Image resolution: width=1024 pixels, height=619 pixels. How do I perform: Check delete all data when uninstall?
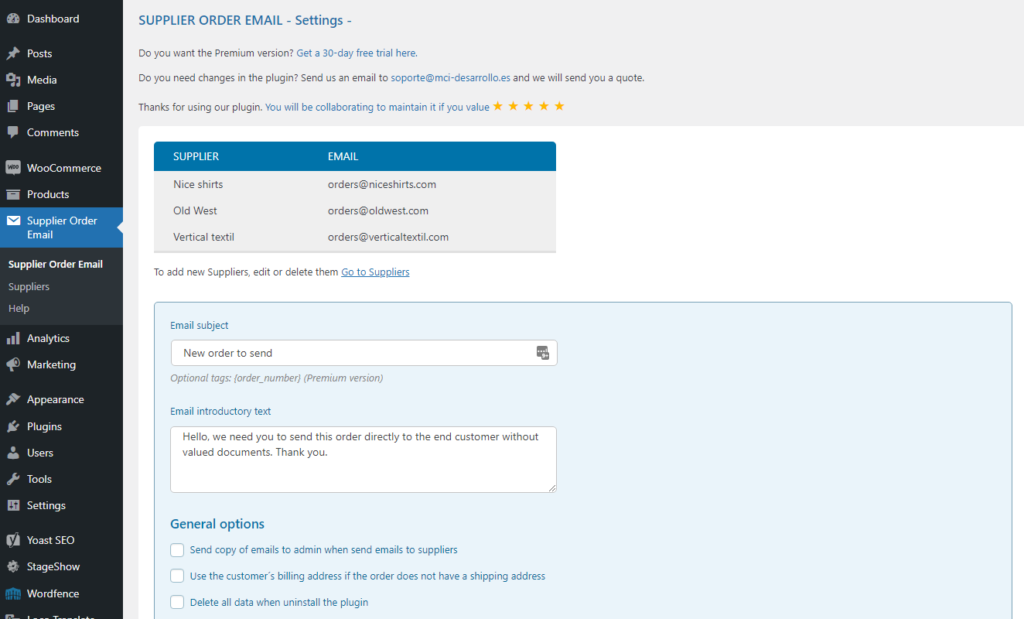(177, 602)
